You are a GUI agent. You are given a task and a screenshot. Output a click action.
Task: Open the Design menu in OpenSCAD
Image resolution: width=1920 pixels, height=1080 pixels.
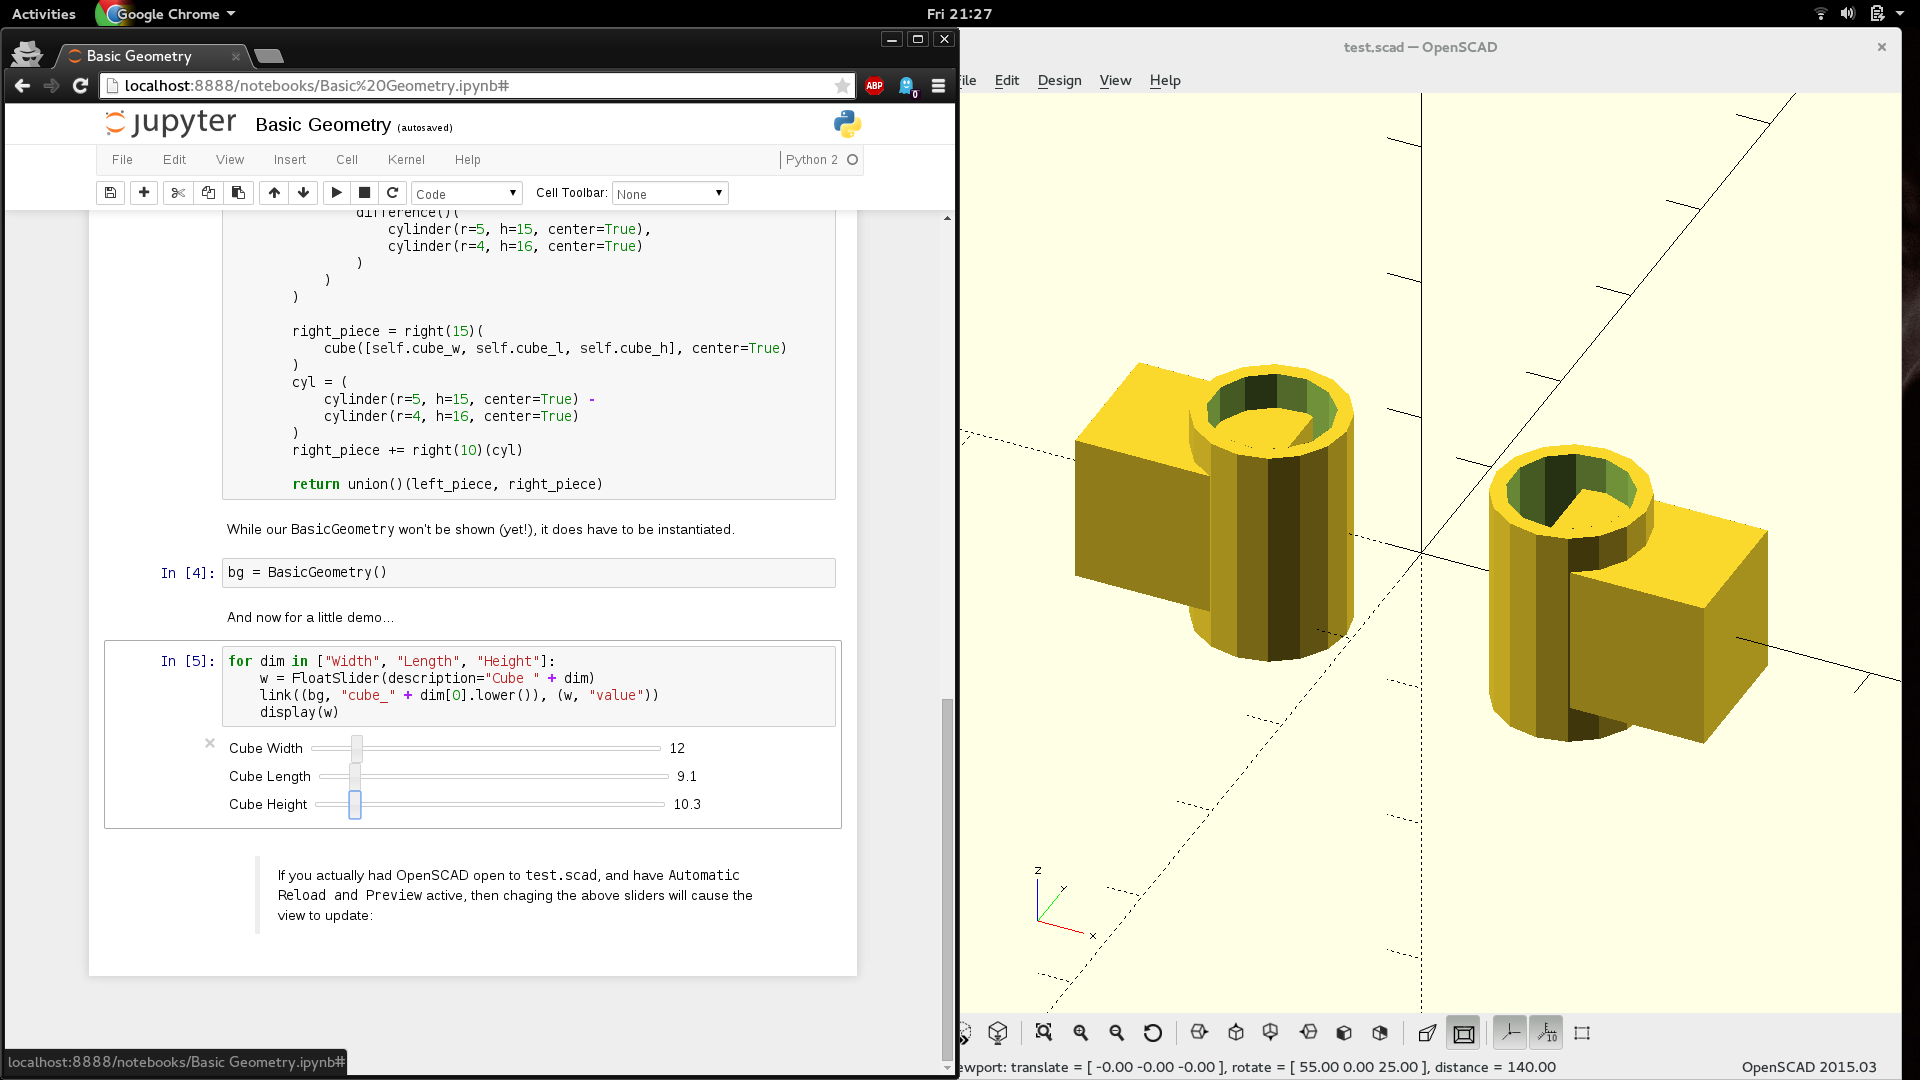pos(1059,80)
